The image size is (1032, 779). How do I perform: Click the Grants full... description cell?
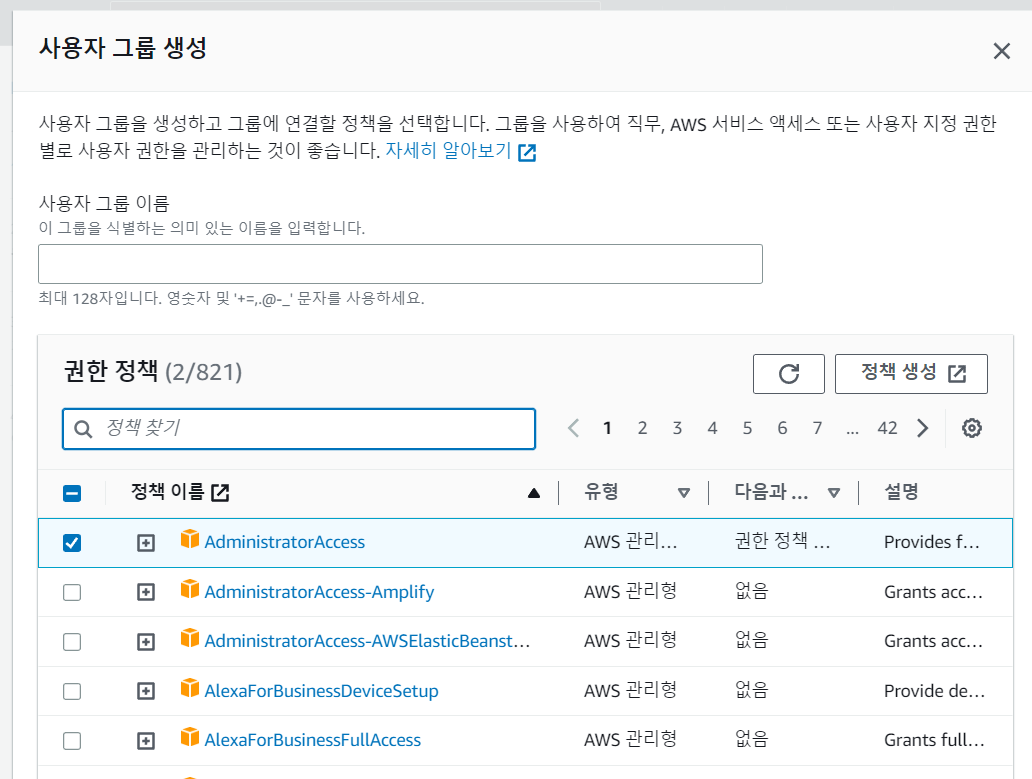(934, 741)
